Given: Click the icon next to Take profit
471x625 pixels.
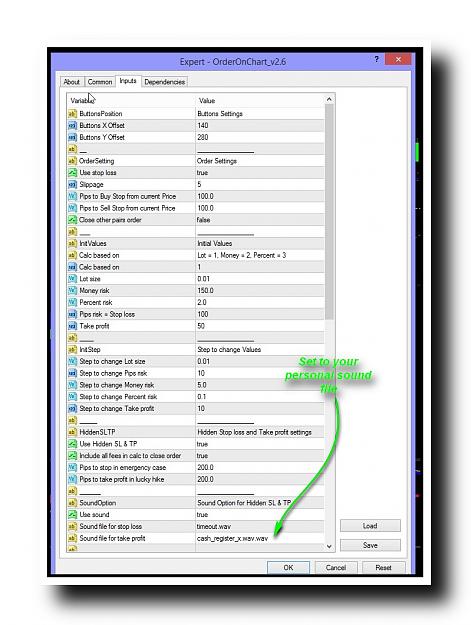Looking at the screenshot, I should (x=72, y=326).
